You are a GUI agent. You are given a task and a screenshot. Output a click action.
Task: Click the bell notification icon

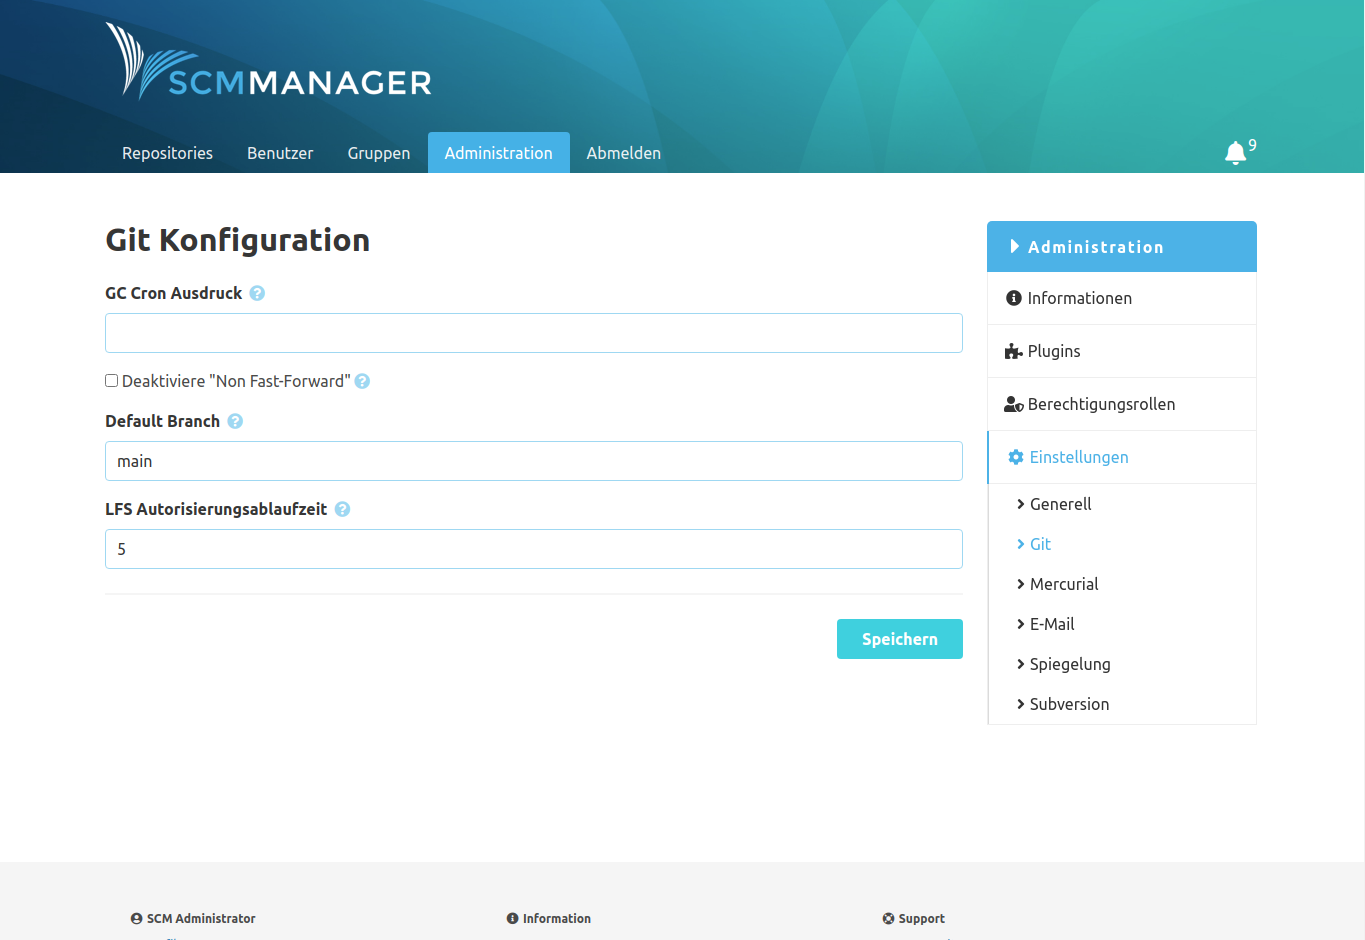(x=1233, y=152)
